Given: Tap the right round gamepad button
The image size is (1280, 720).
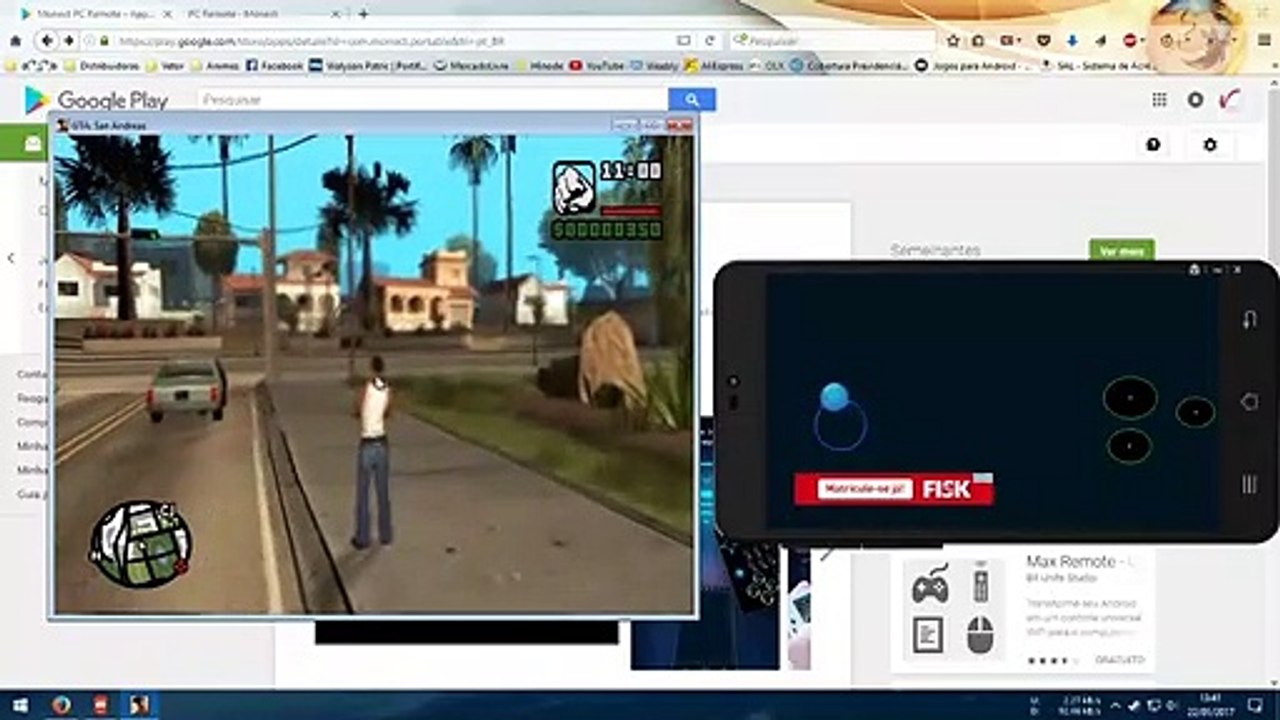Looking at the screenshot, I should (x=1195, y=412).
